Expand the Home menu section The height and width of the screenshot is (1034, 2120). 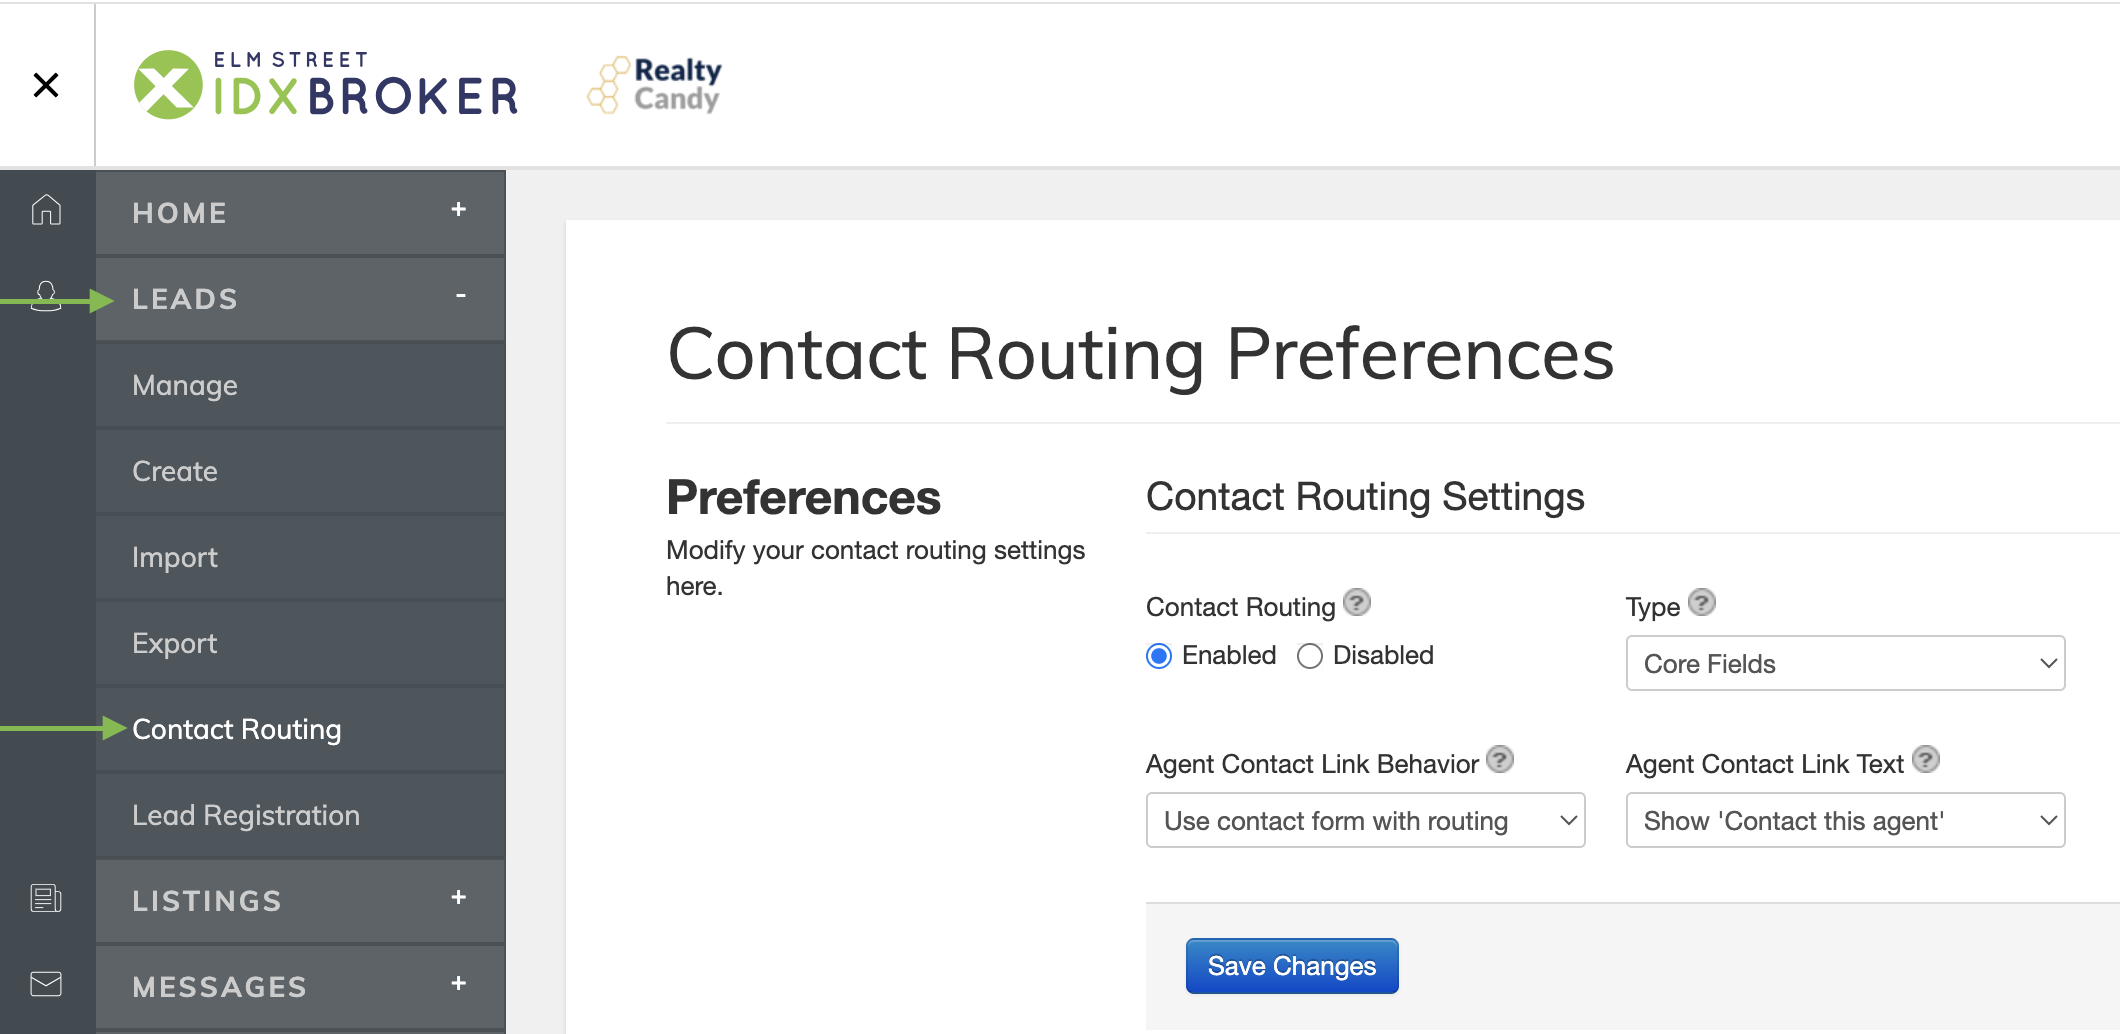click(x=459, y=209)
